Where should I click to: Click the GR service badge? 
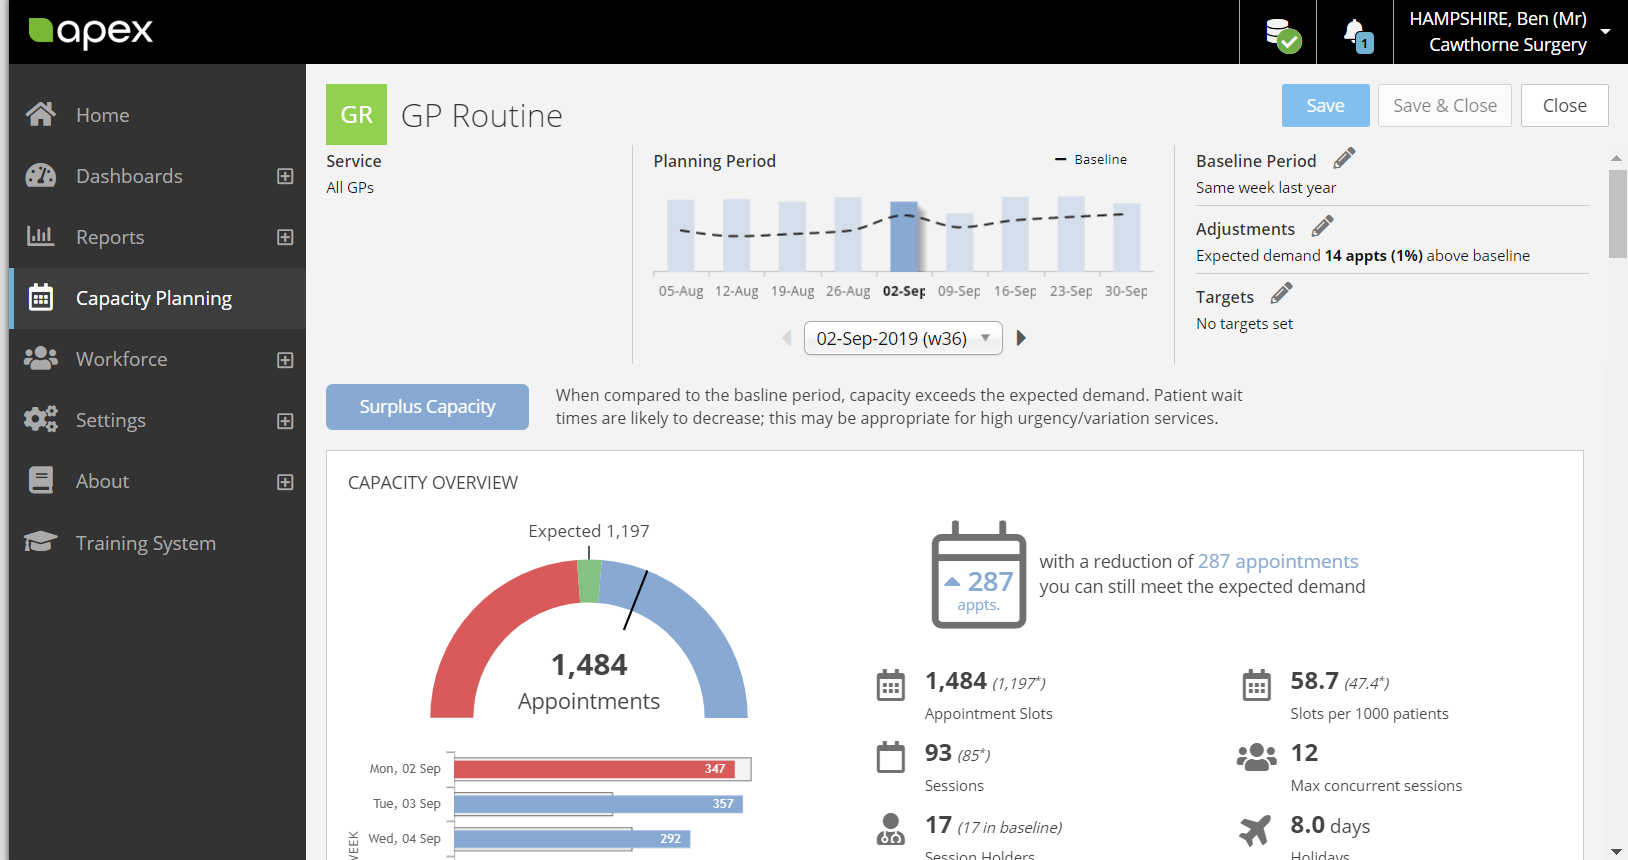click(356, 115)
